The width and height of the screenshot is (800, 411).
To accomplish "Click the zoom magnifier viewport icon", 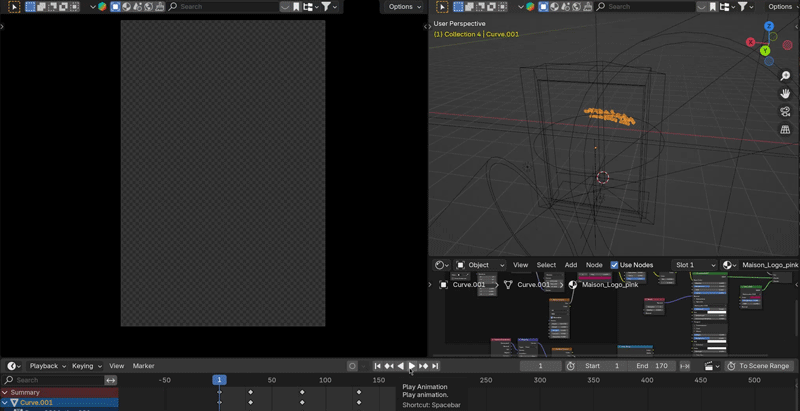I will pyautogui.click(x=785, y=76).
